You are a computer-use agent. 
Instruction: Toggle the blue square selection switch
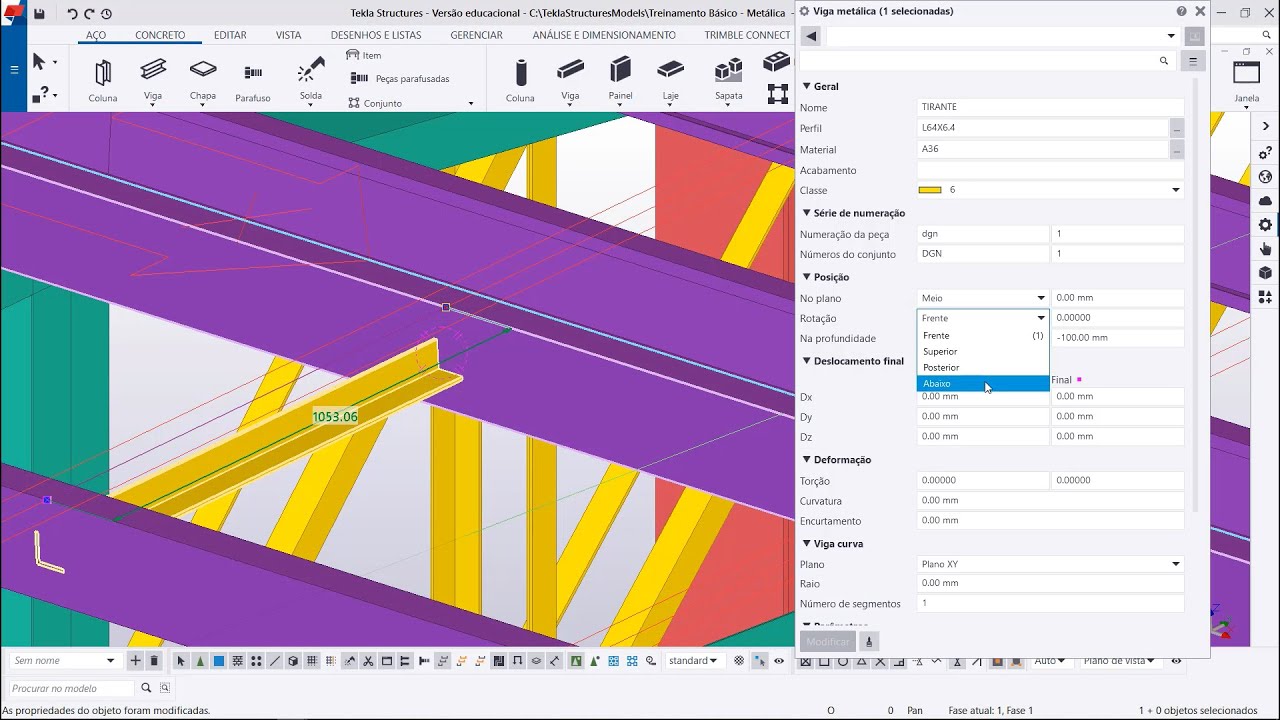[218, 661]
